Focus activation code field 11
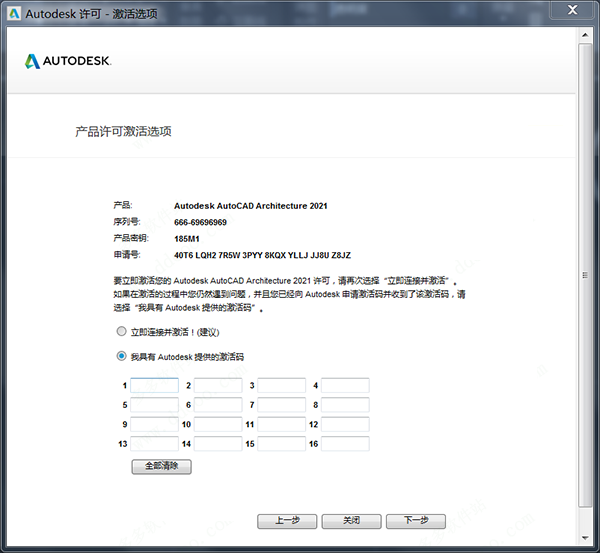 tap(282, 424)
